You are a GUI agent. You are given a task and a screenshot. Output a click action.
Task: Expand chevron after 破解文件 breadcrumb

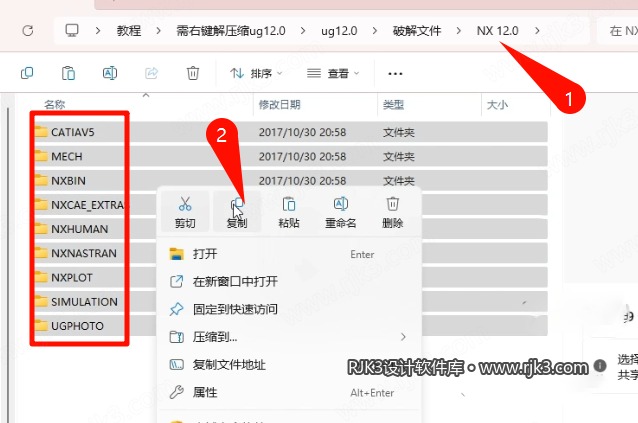click(x=459, y=31)
